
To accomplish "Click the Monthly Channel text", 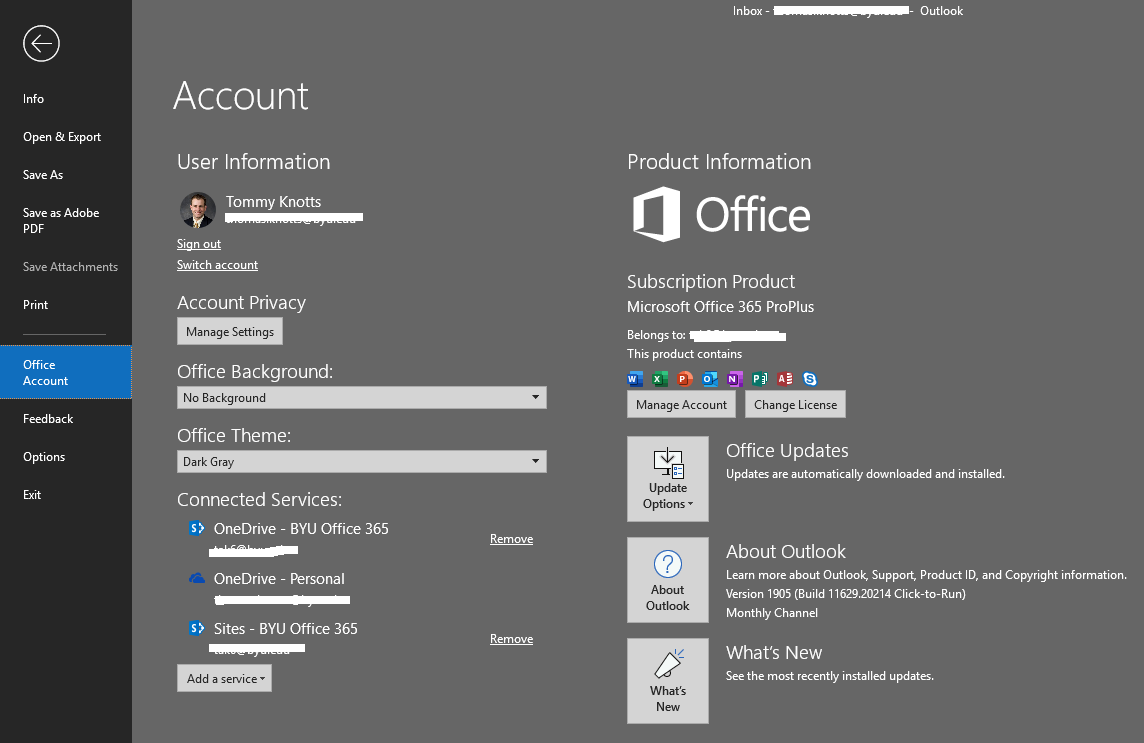I will point(772,612).
